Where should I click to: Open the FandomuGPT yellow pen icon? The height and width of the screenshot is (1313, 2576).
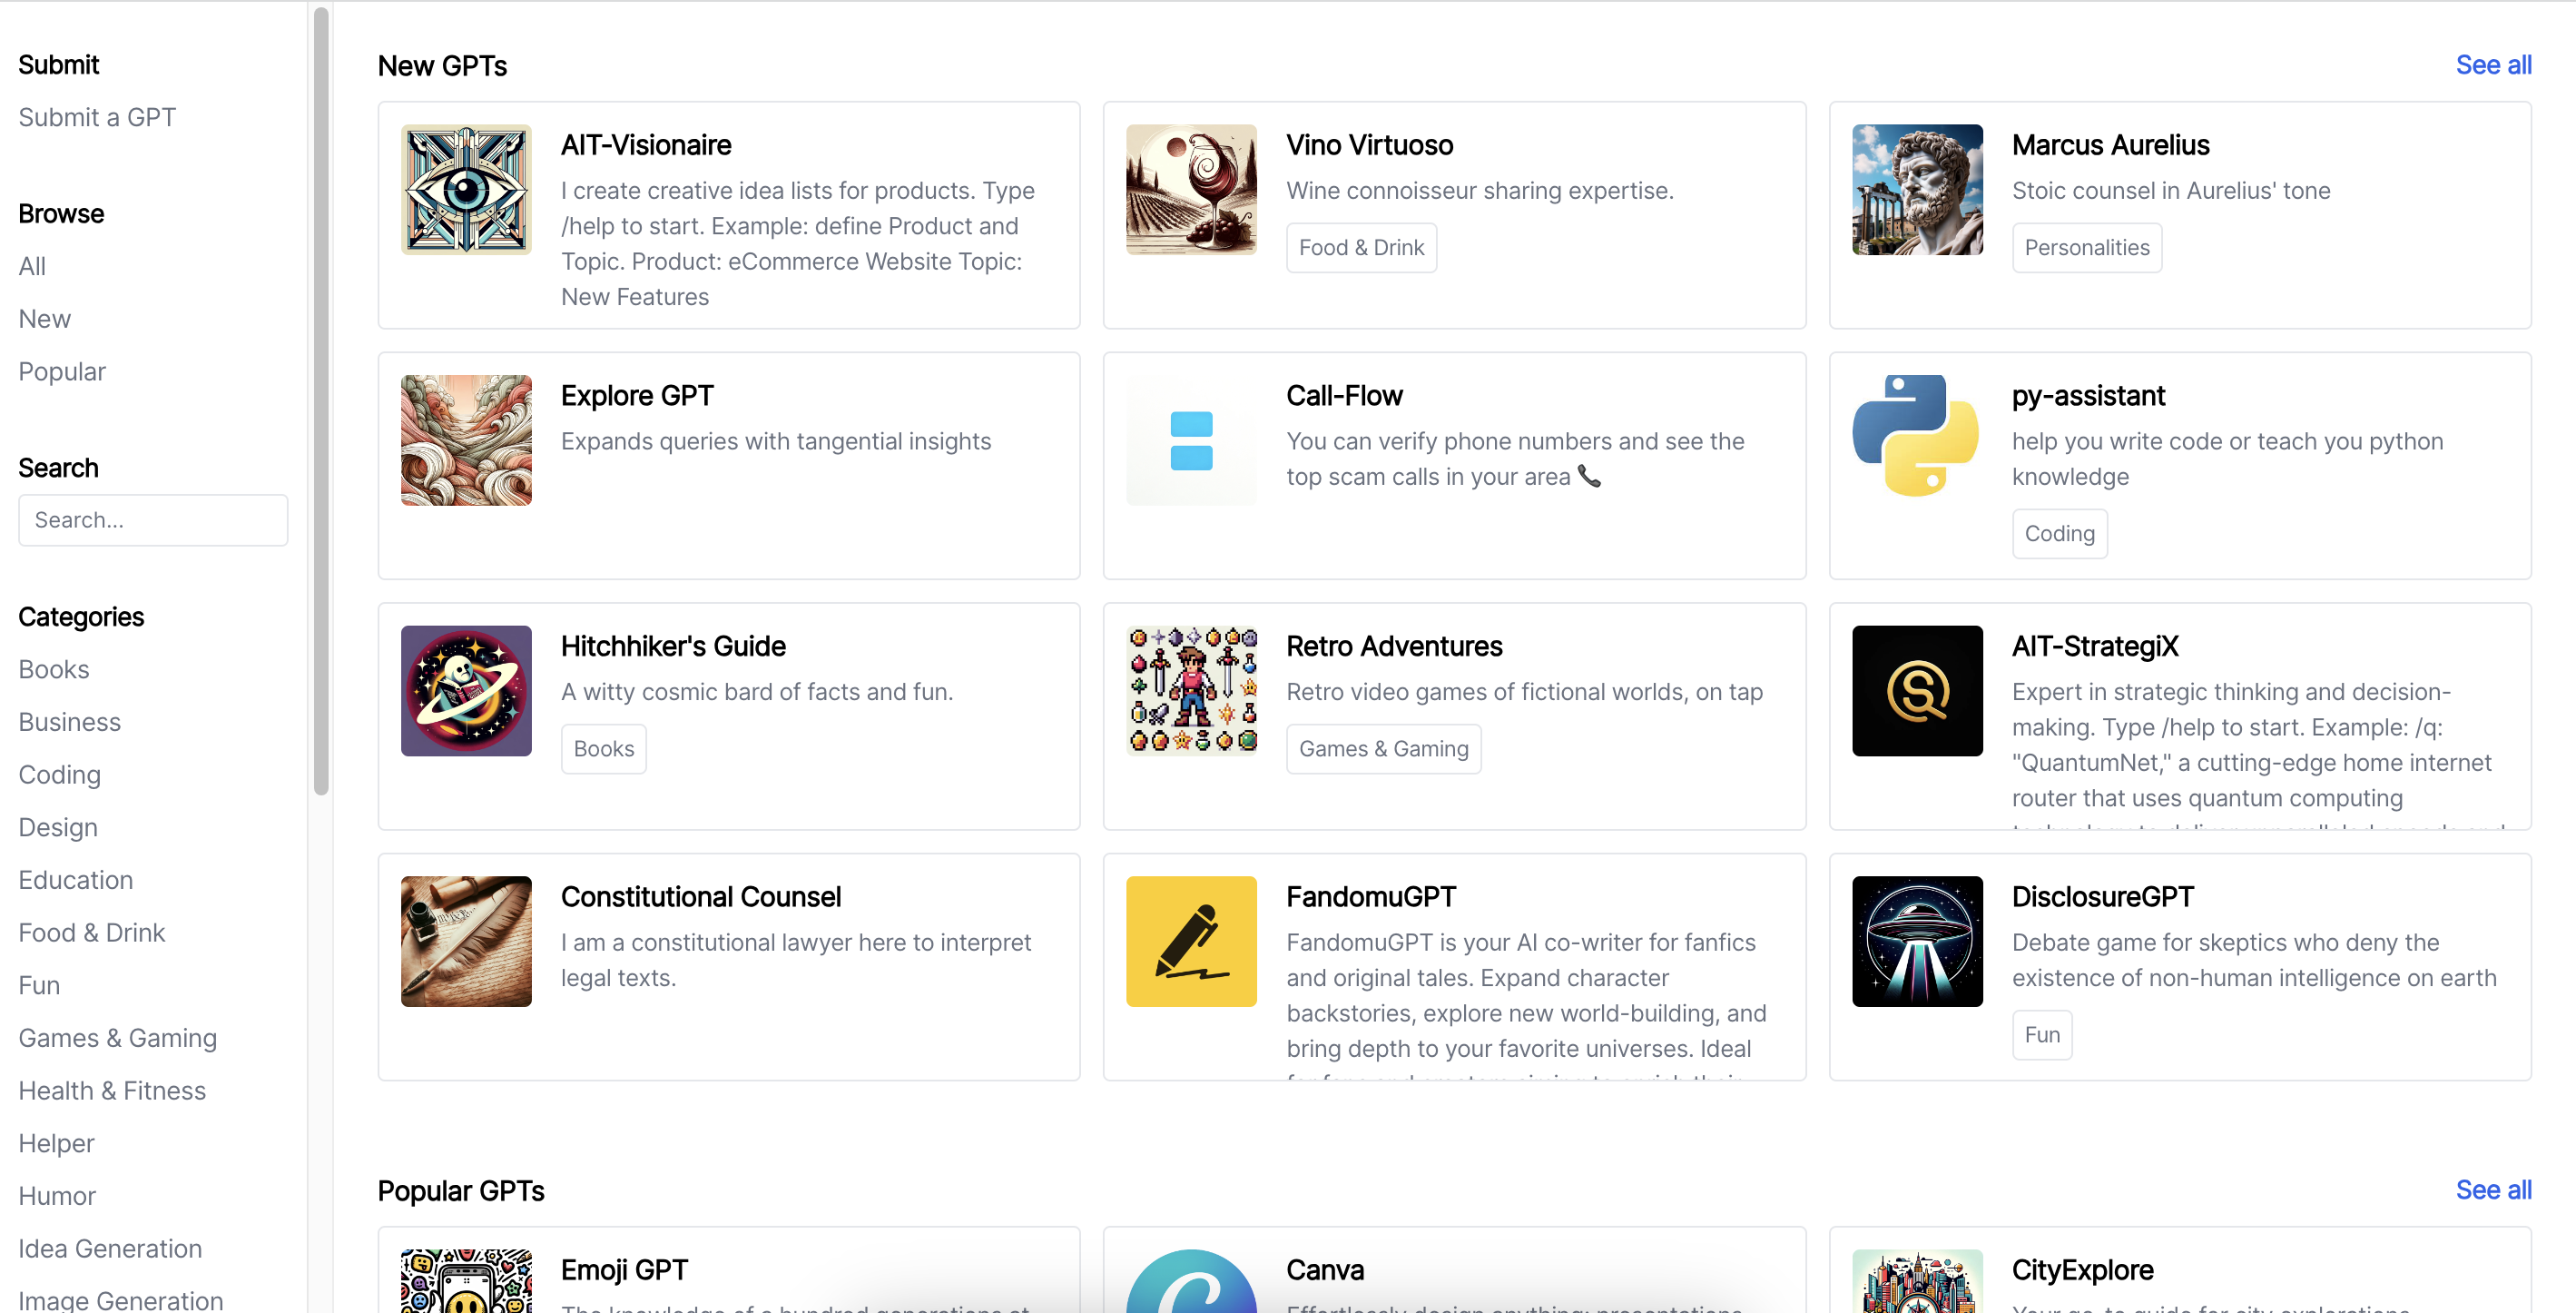[1191, 941]
